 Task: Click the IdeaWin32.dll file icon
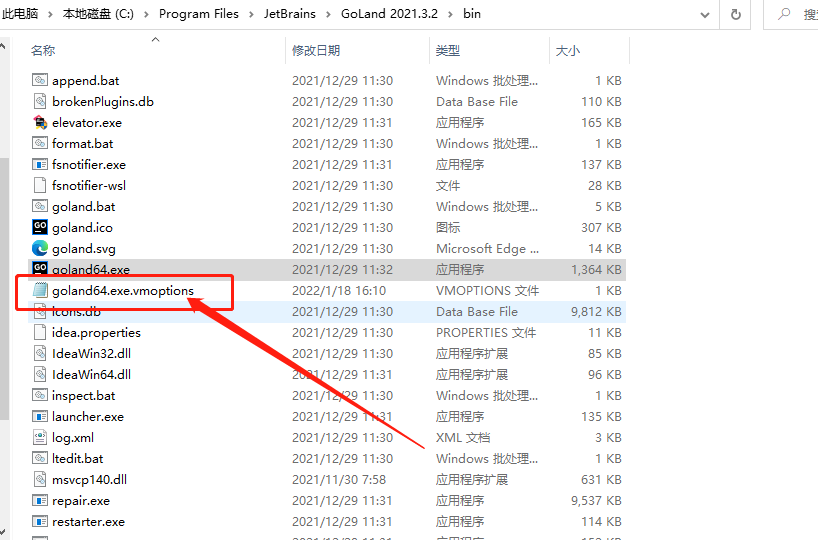pyautogui.click(x=40, y=353)
